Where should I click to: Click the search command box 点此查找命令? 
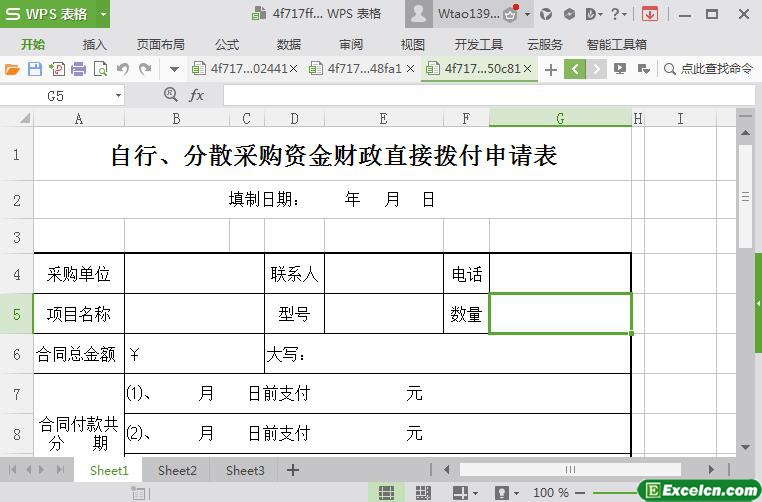pyautogui.click(x=708, y=69)
